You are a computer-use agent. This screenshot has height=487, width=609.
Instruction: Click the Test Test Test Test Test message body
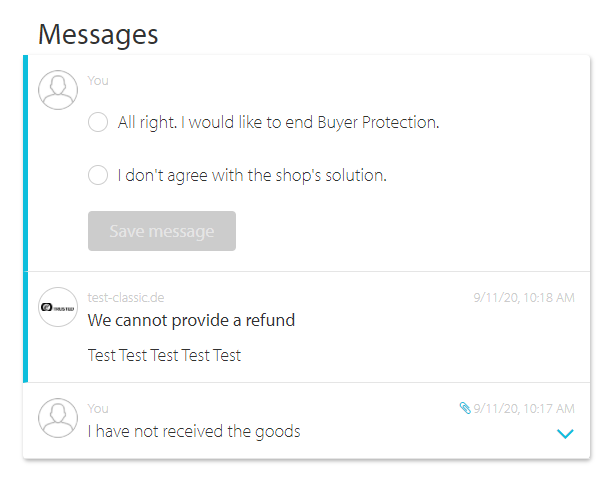tap(164, 355)
